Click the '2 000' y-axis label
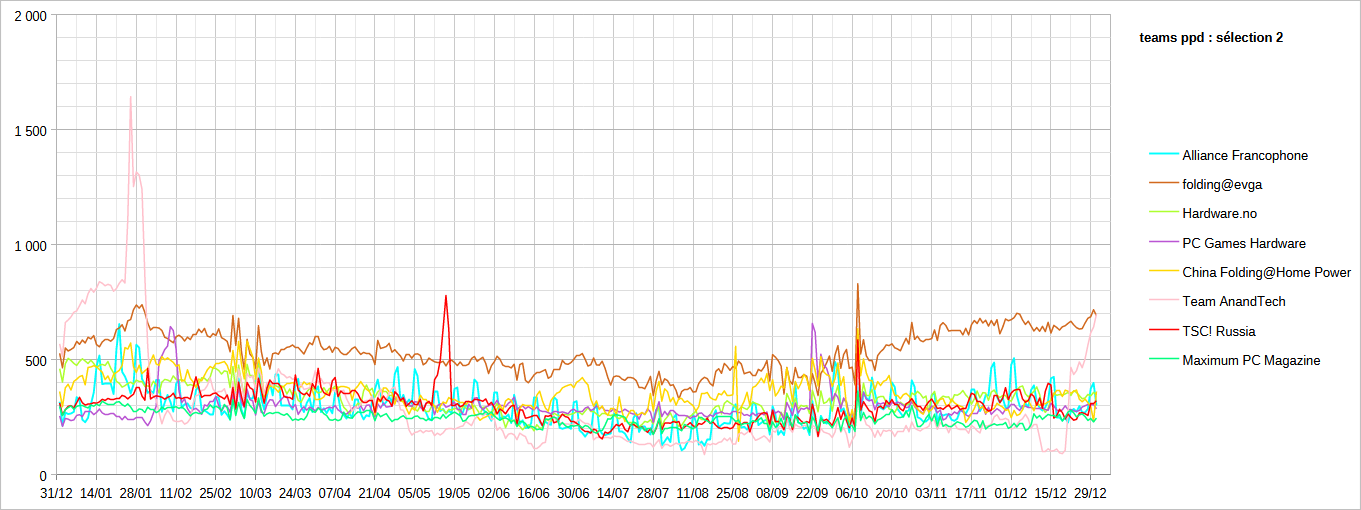Image resolution: width=1361 pixels, height=510 pixels. (x=29, y=16)
